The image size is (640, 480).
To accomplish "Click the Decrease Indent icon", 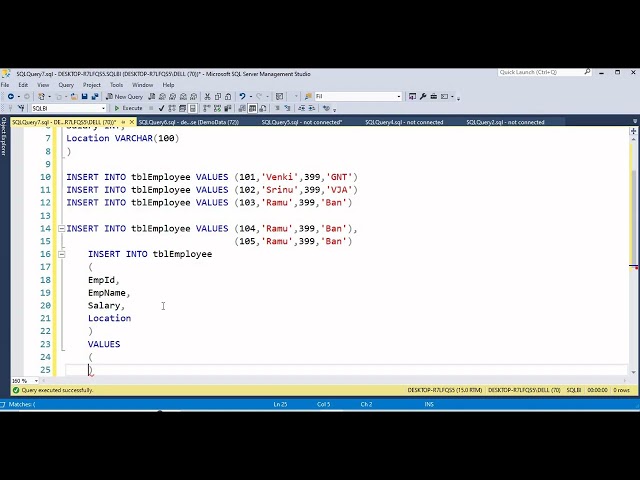I will click(x=301, y=108).
